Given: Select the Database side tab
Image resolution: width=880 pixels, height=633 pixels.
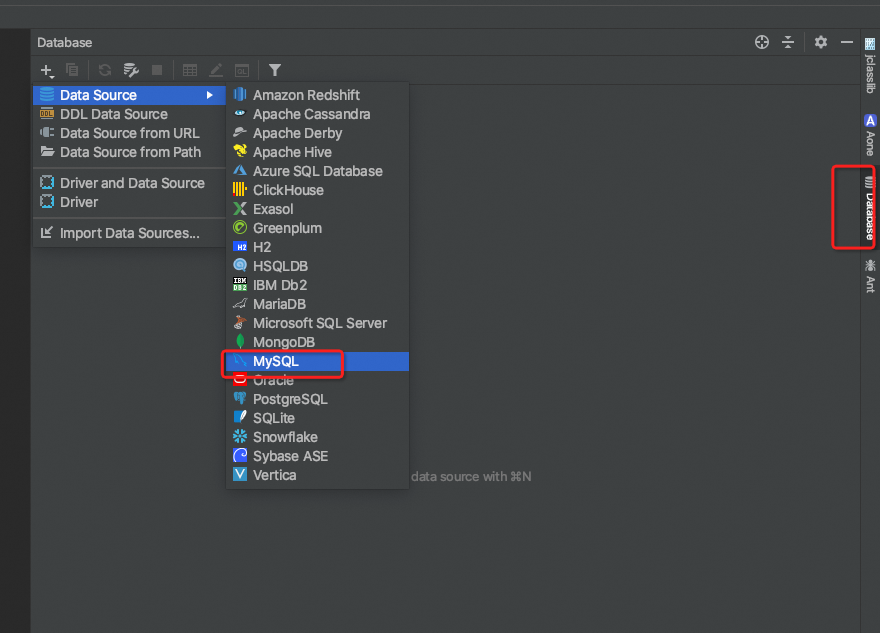Looking at the screenshot, I should 869,208.
